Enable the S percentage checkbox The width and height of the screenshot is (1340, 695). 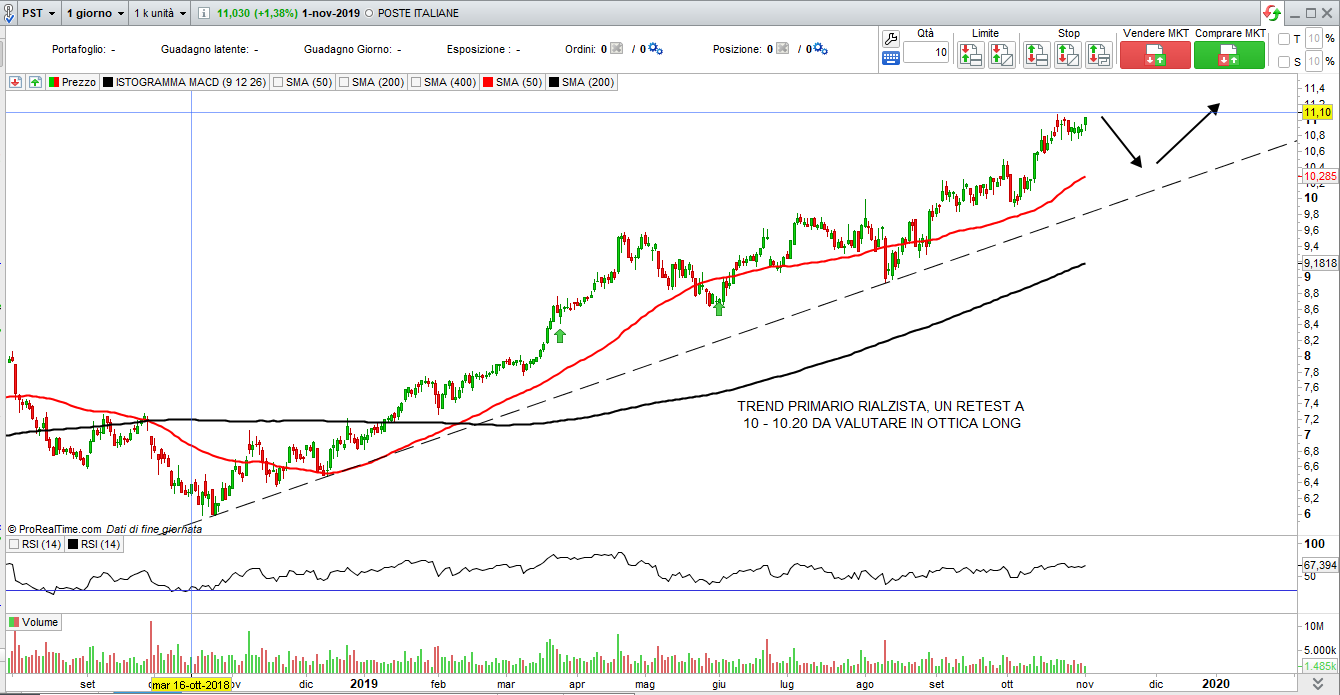point(1284,62)
